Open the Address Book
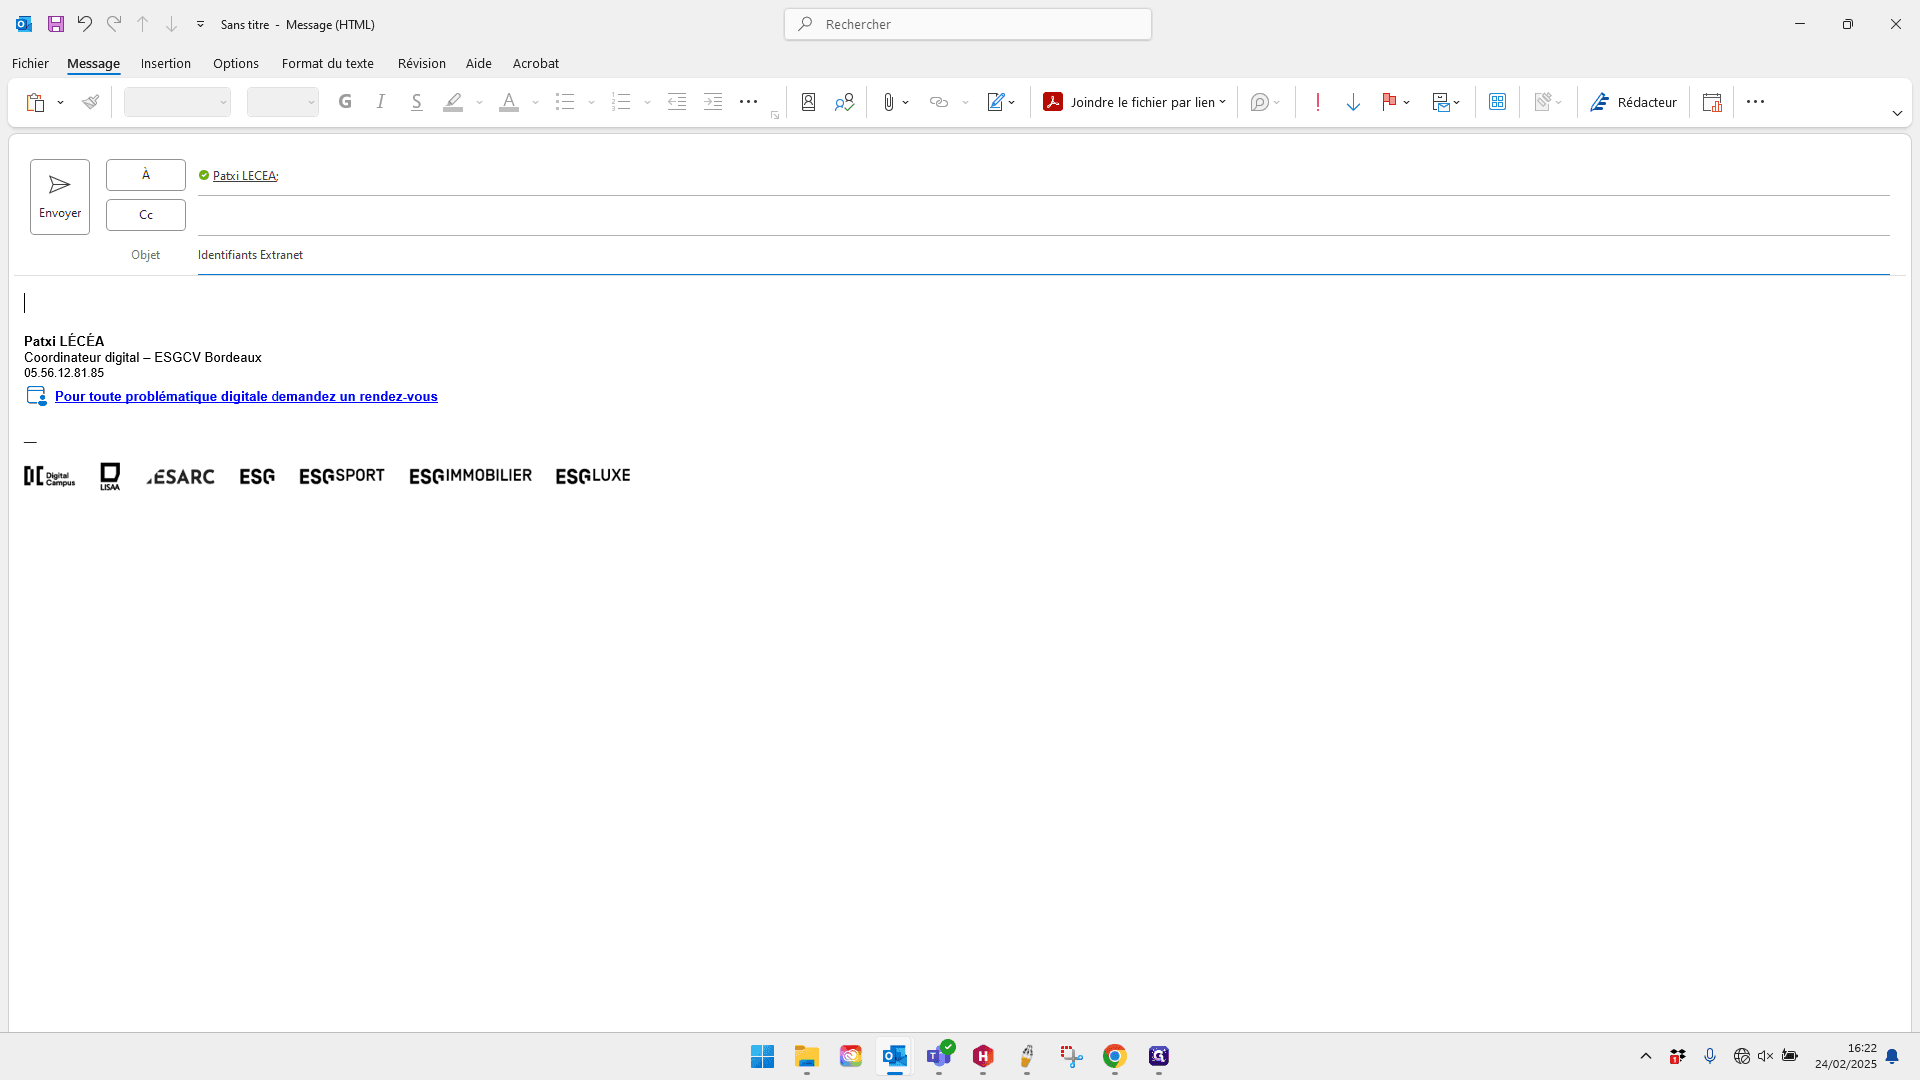Viewport: 1920px width, 1080px height. [x=809, y=102]
